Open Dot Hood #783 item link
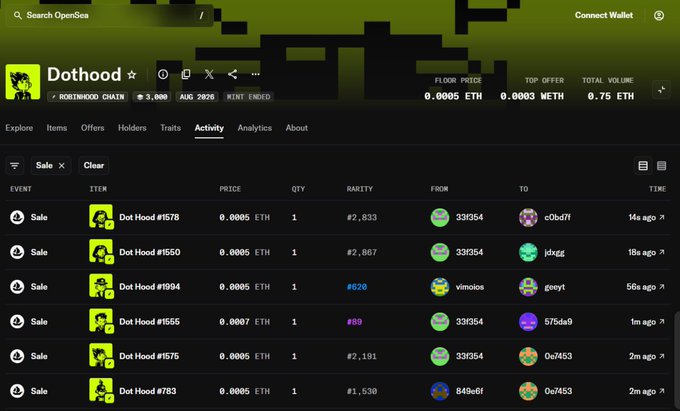 tap(148, 391)
